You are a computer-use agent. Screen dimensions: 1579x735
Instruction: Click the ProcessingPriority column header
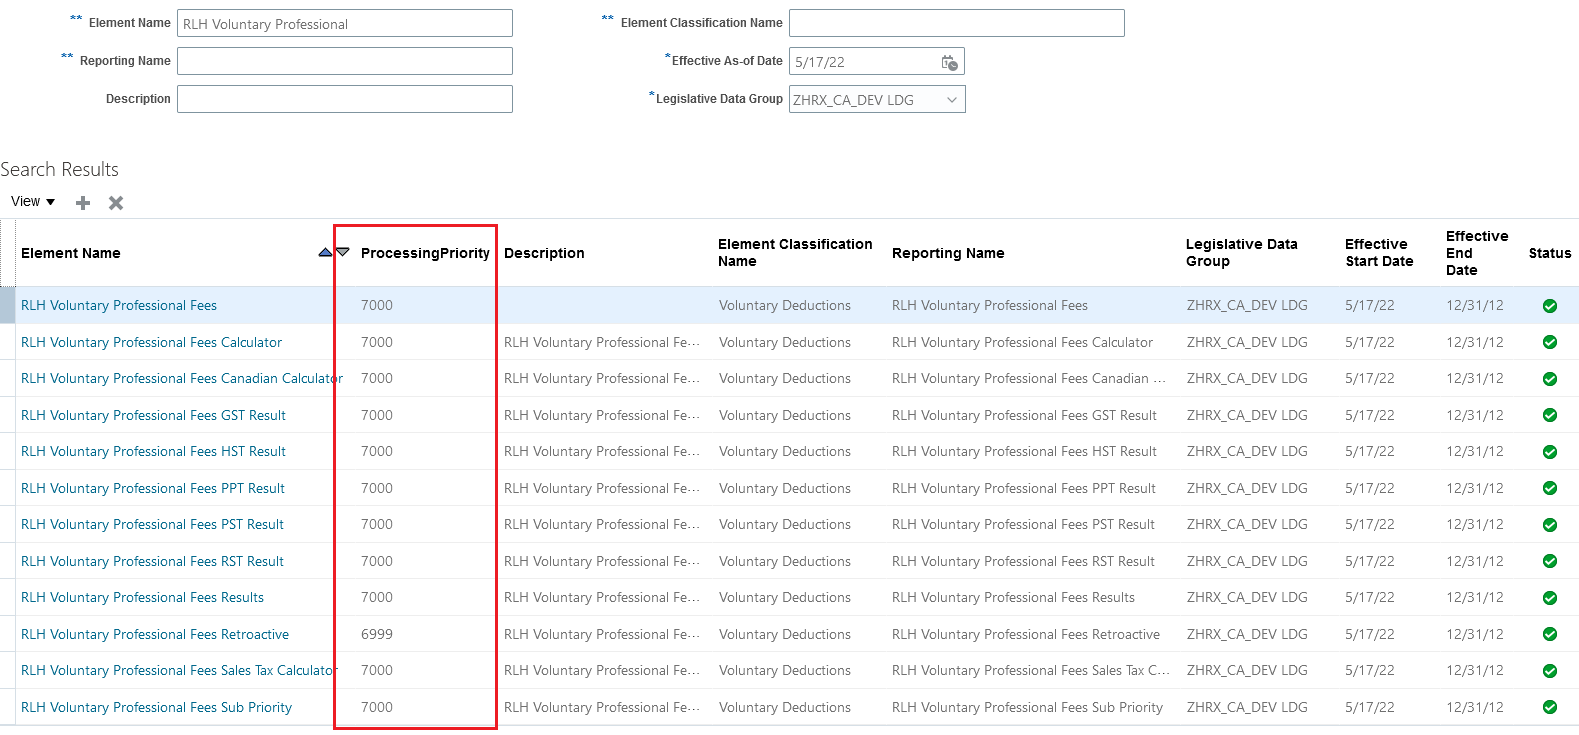pos(425,253)
